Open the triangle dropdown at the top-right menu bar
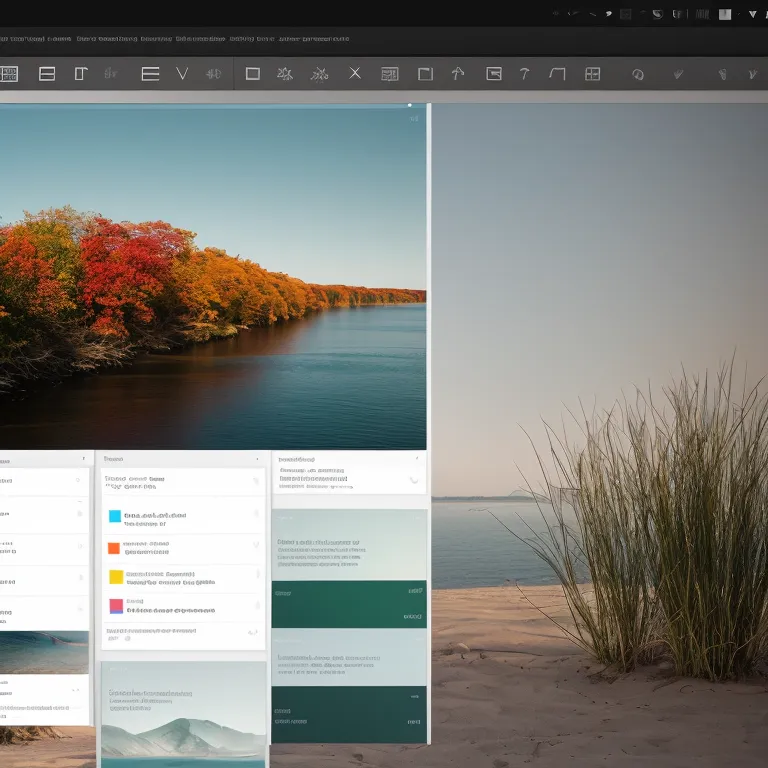Image resolution: width=768 pixels, height=768 pixels. pos(752,14)
